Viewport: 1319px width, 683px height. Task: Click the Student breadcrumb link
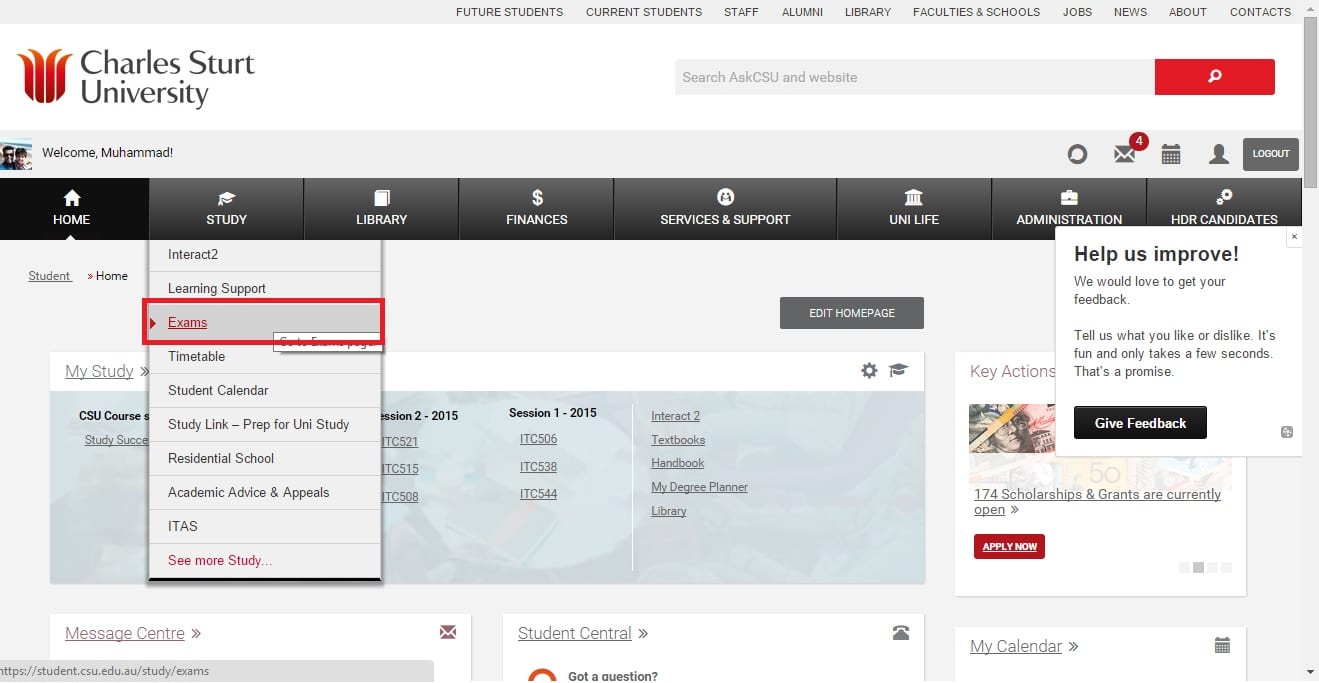(49, 276)
